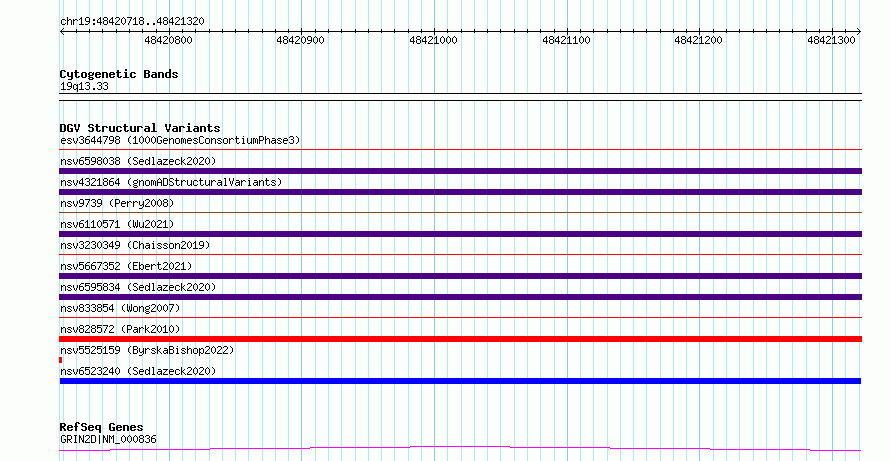Select the DGV Structural Variants track title
This screenshot has width=890, height=461.
[140, 128]
